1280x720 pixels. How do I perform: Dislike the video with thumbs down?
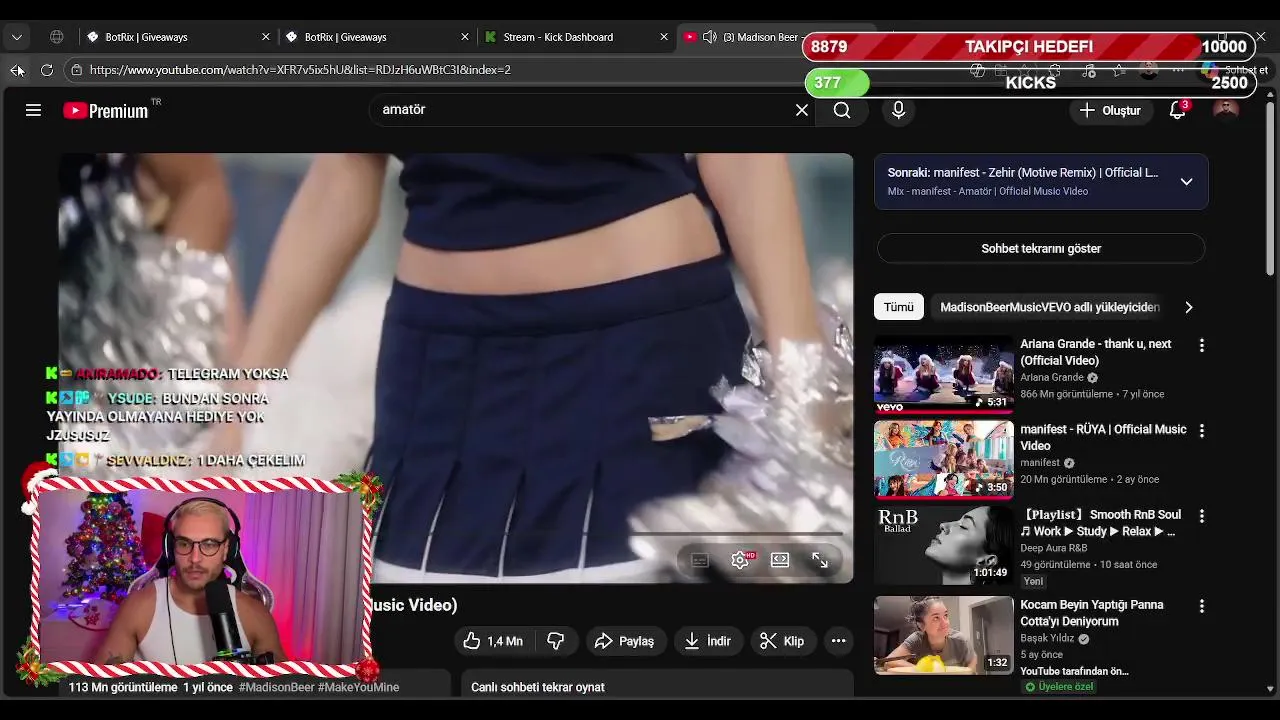(556, 641)
